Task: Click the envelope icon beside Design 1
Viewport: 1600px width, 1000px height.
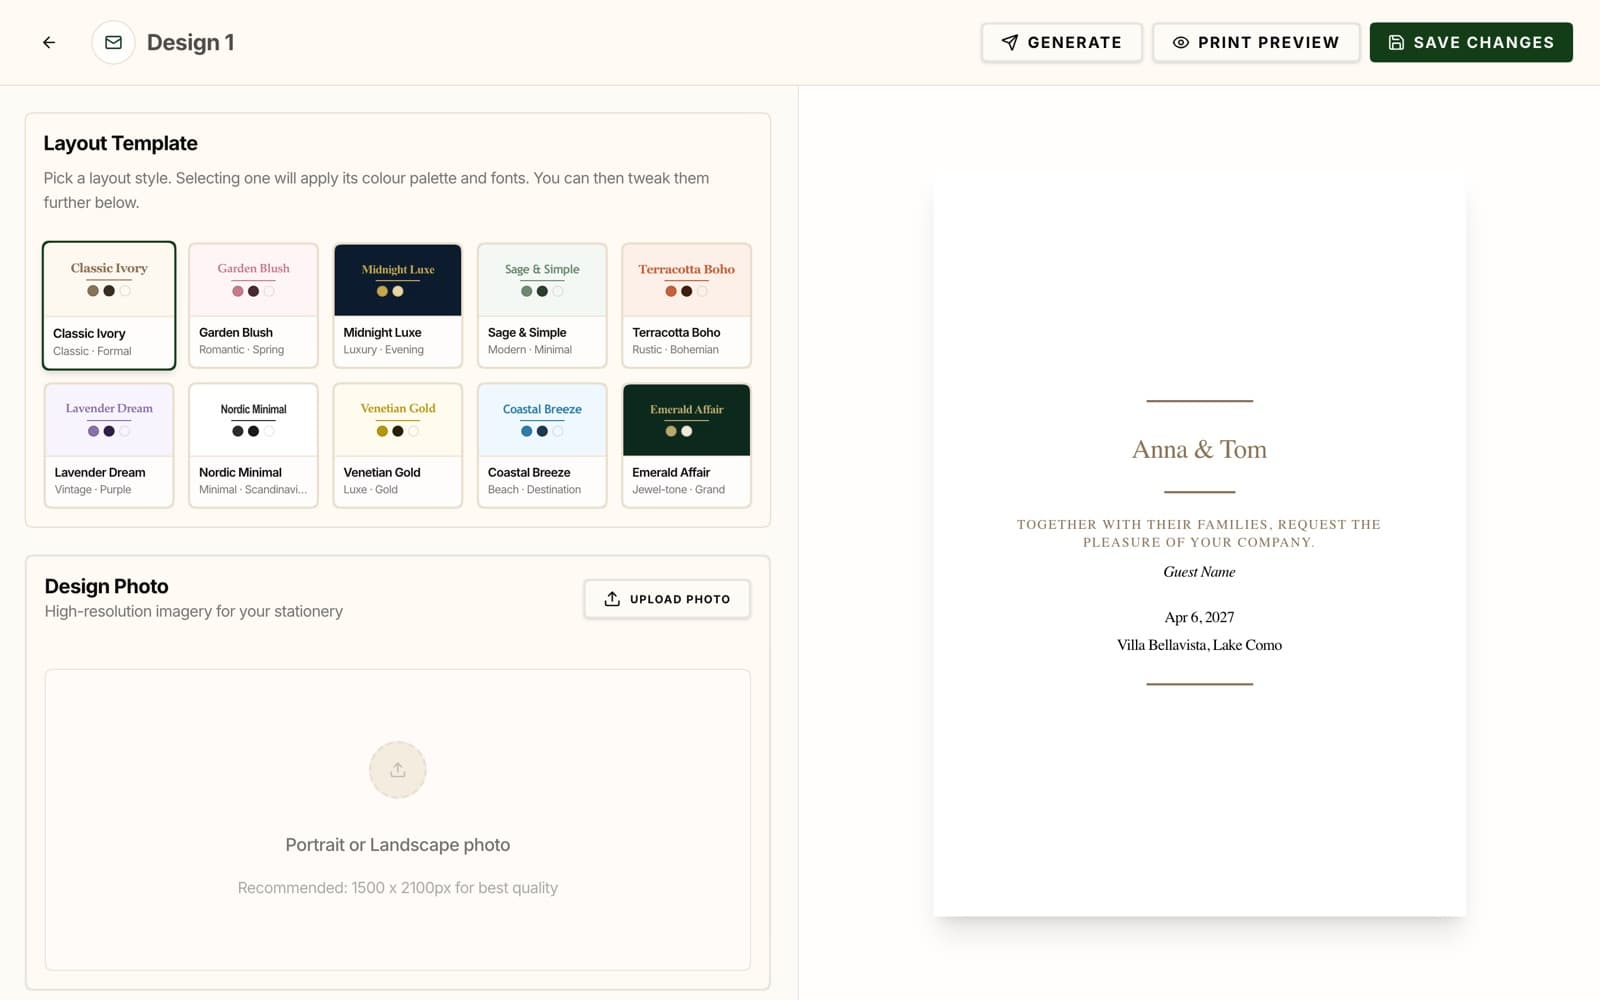Action: pyautogui.click(x=113, y=42)
